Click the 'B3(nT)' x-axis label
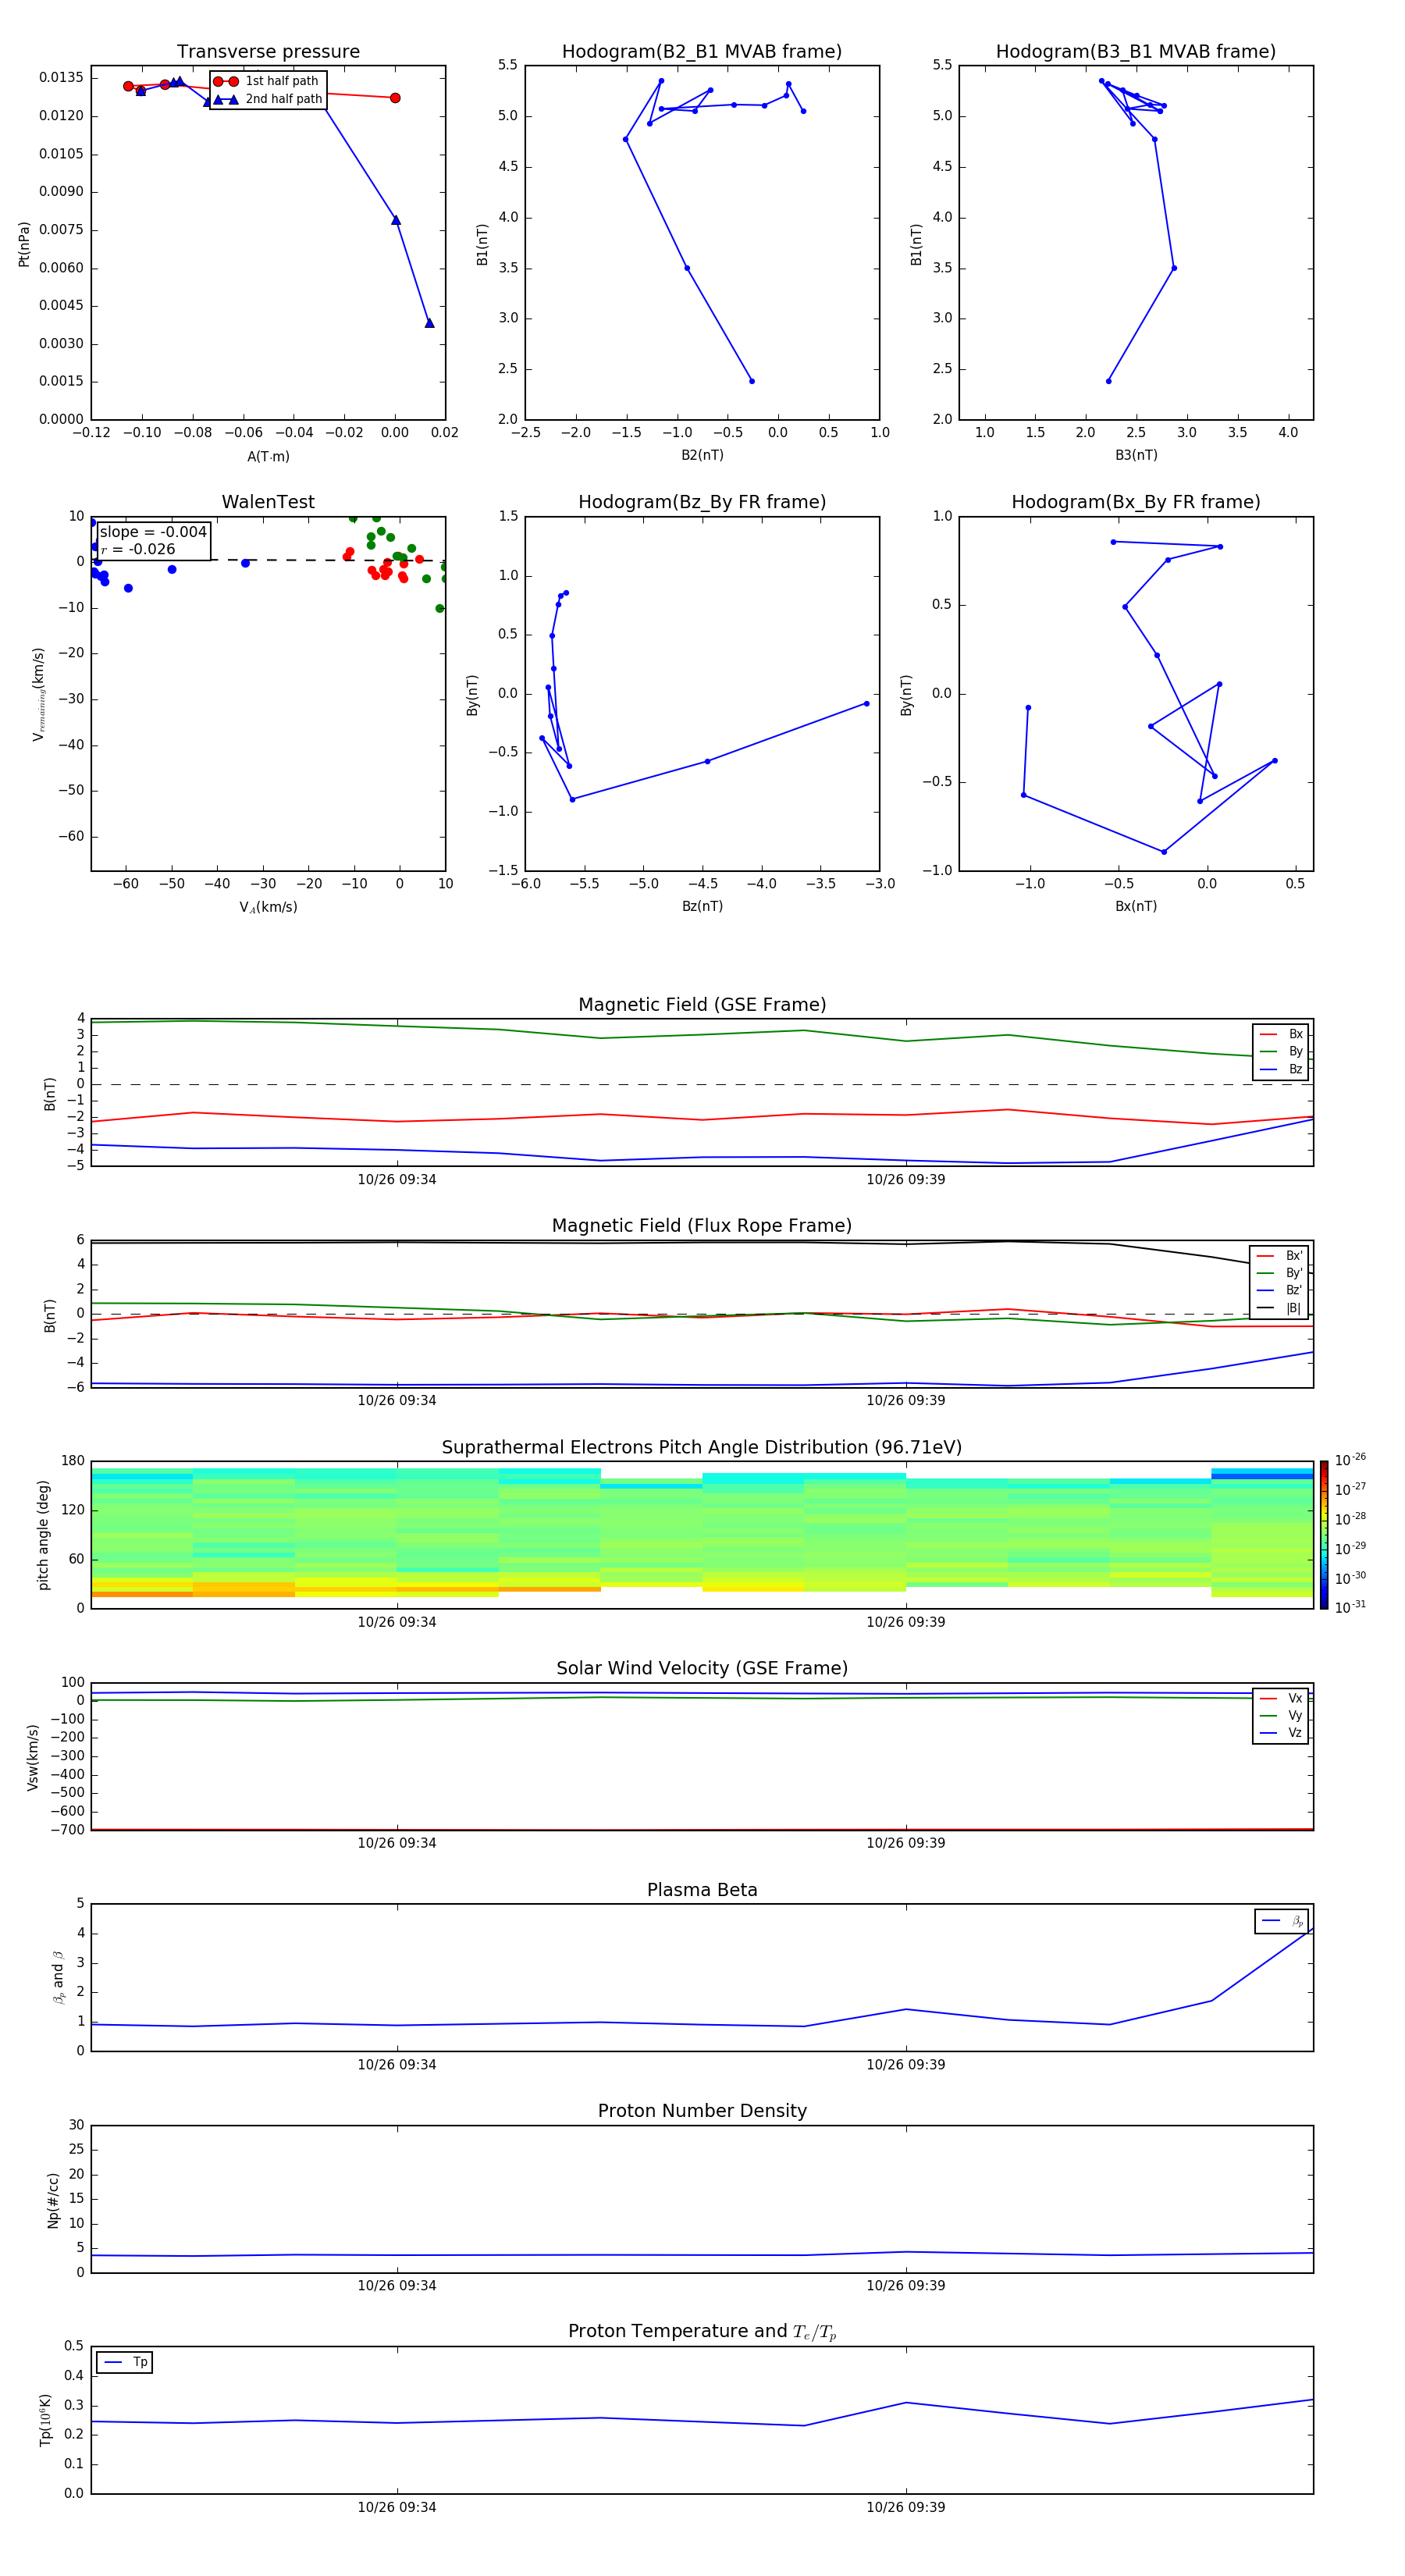Viewport: 1405px width, 2576px height. click(x=1136, y=456)
